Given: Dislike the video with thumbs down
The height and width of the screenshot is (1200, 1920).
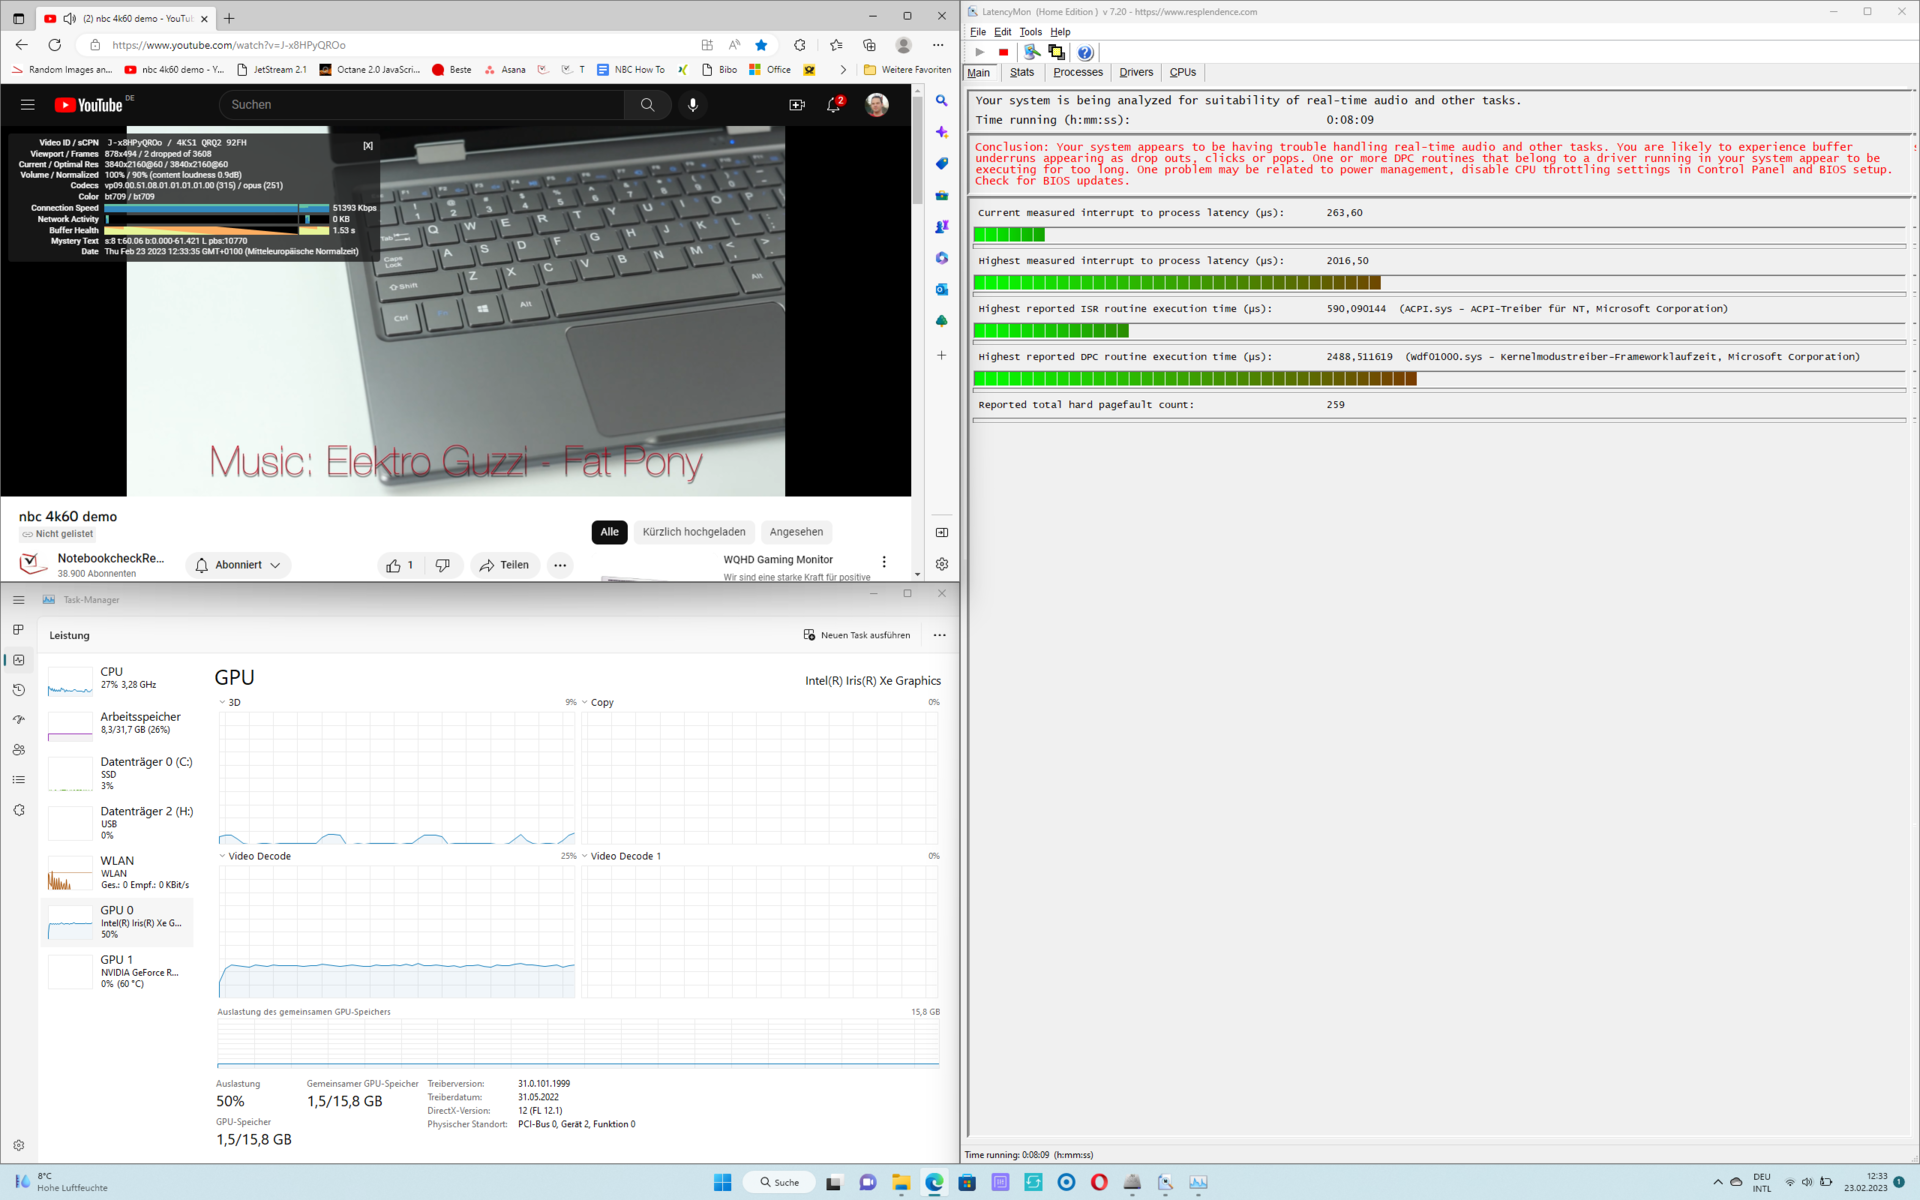Looking at the screenshot, I should pos(443,565).
